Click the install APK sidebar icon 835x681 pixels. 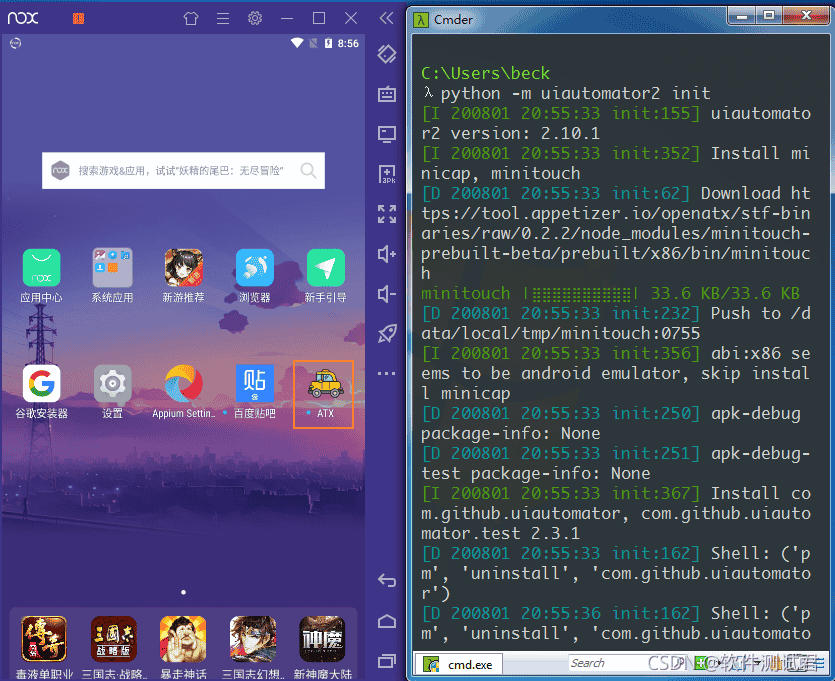387,174
